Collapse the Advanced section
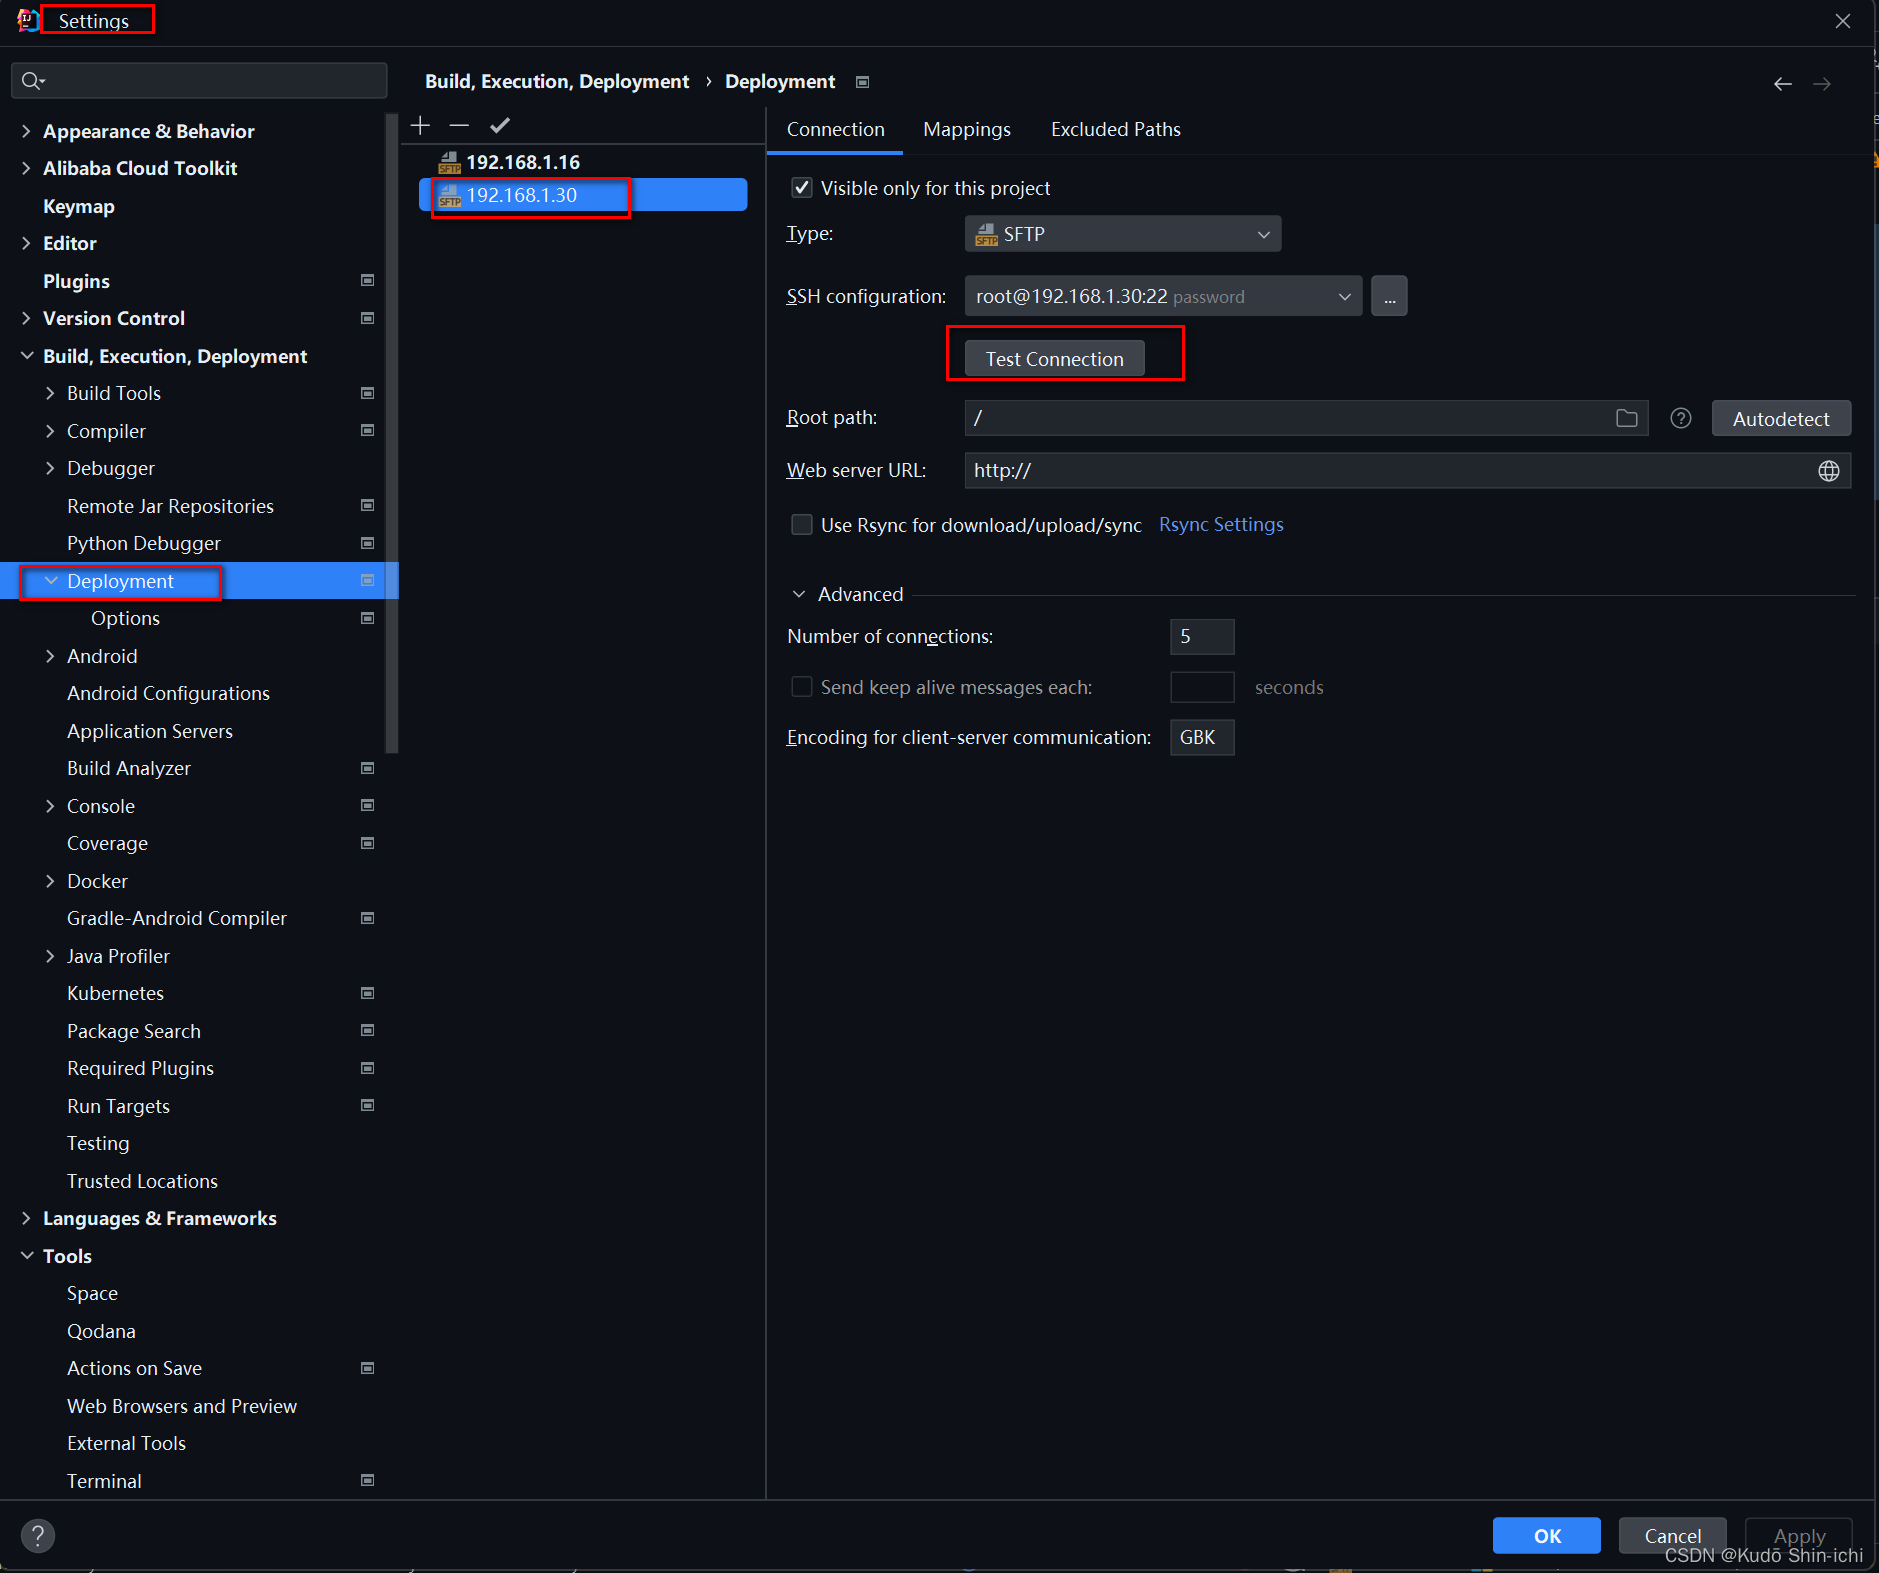 [x=799, y=594]
